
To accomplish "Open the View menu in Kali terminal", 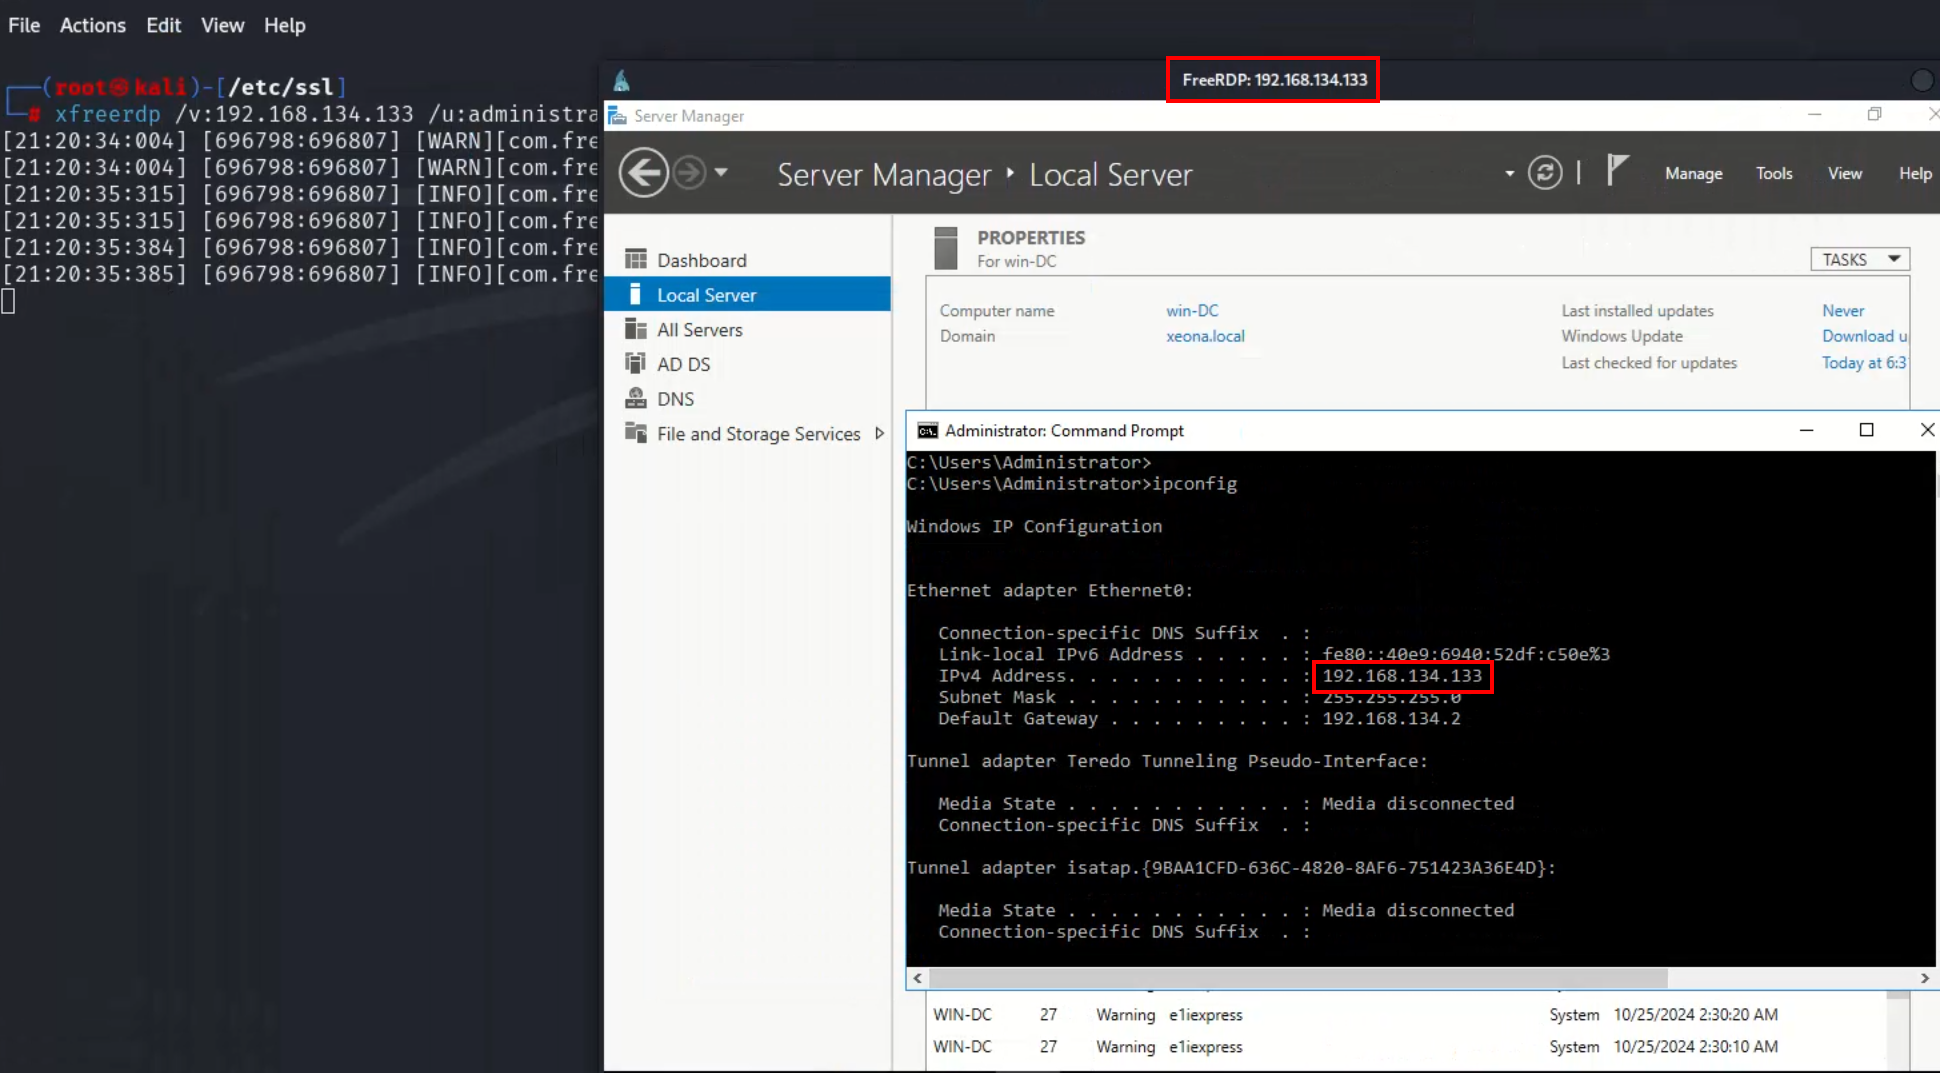I will (x=222, y=25).
